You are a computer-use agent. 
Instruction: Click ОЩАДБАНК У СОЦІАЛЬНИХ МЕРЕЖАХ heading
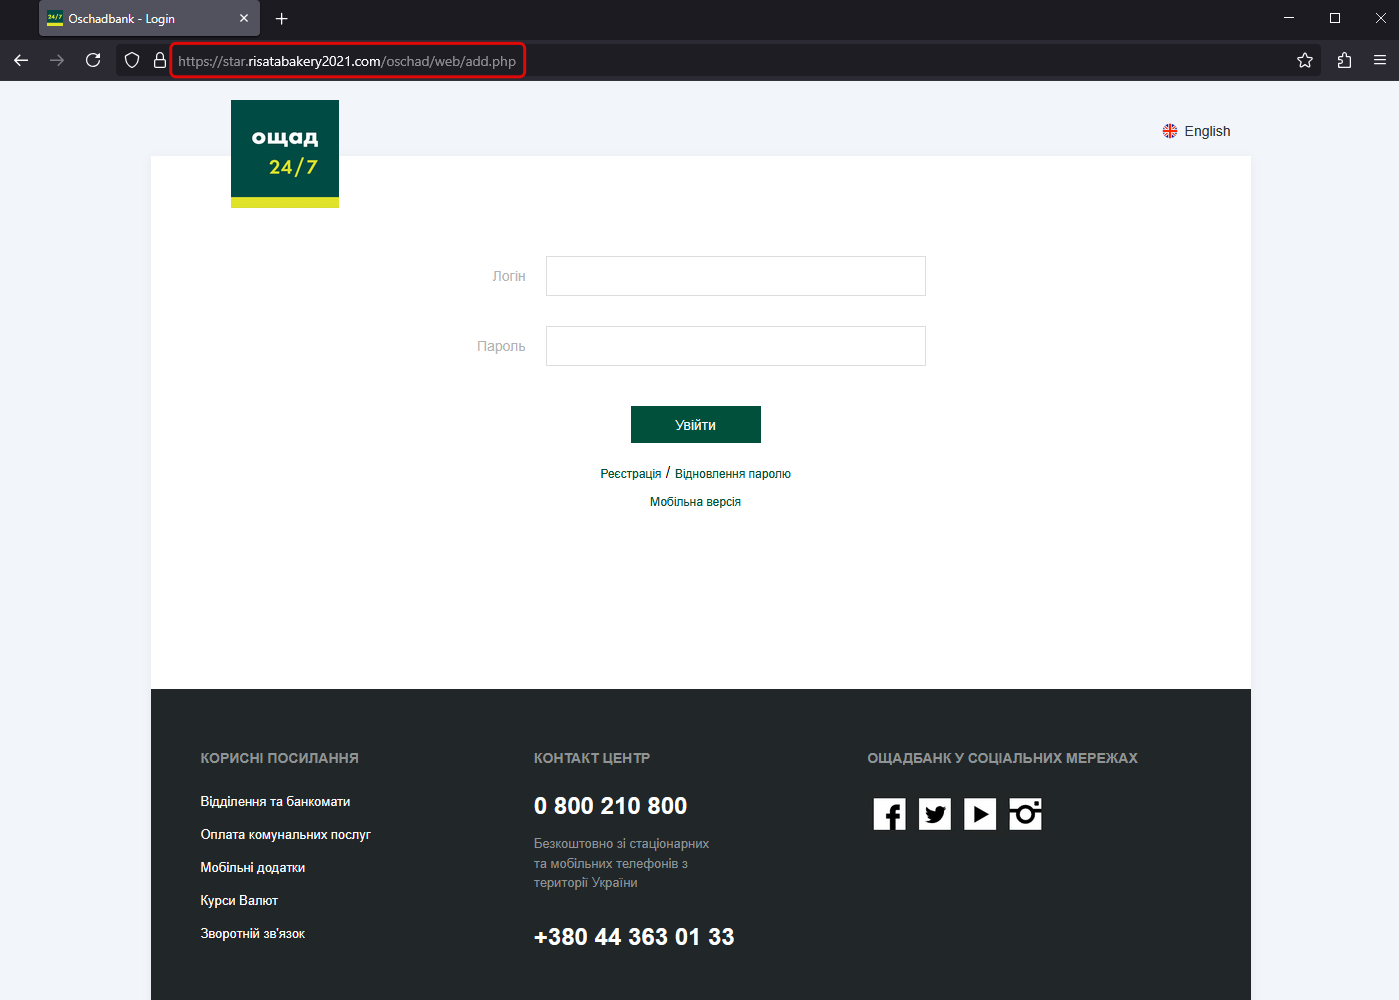coord(1003,758)
